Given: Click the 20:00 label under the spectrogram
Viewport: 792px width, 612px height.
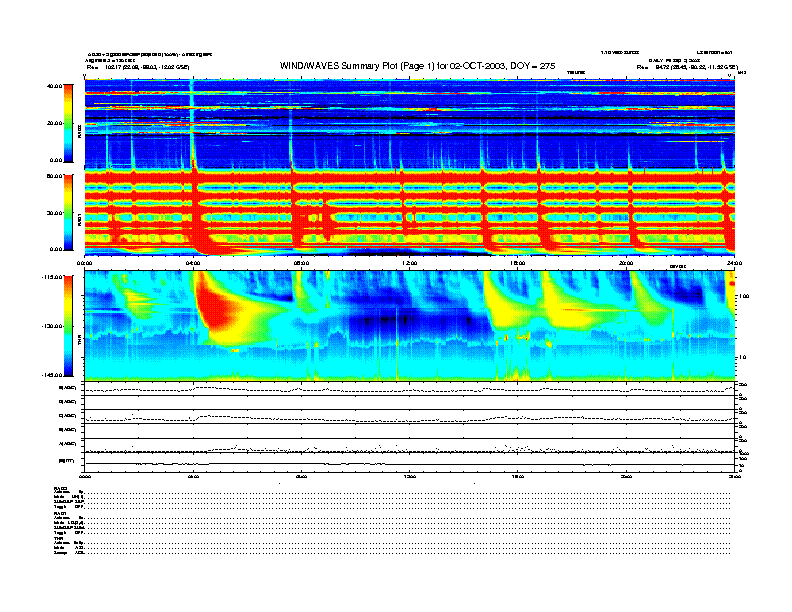Looking at the screenshot, I should 626,263.
